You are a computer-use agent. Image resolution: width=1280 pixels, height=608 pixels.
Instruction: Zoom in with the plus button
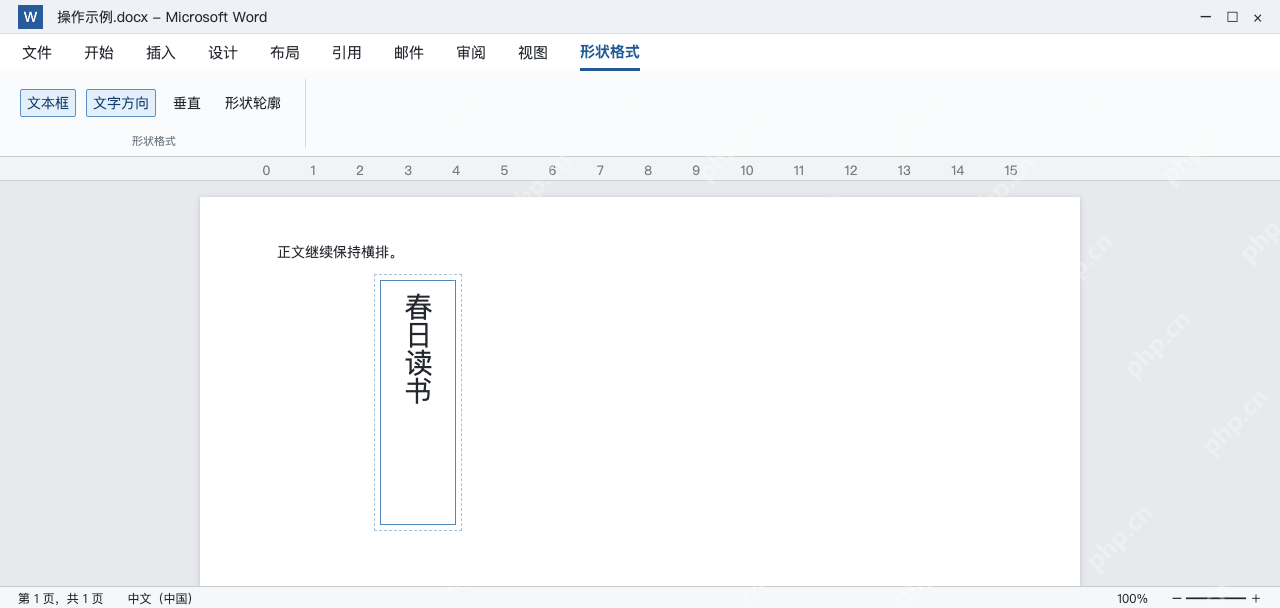coord(1256,598)
